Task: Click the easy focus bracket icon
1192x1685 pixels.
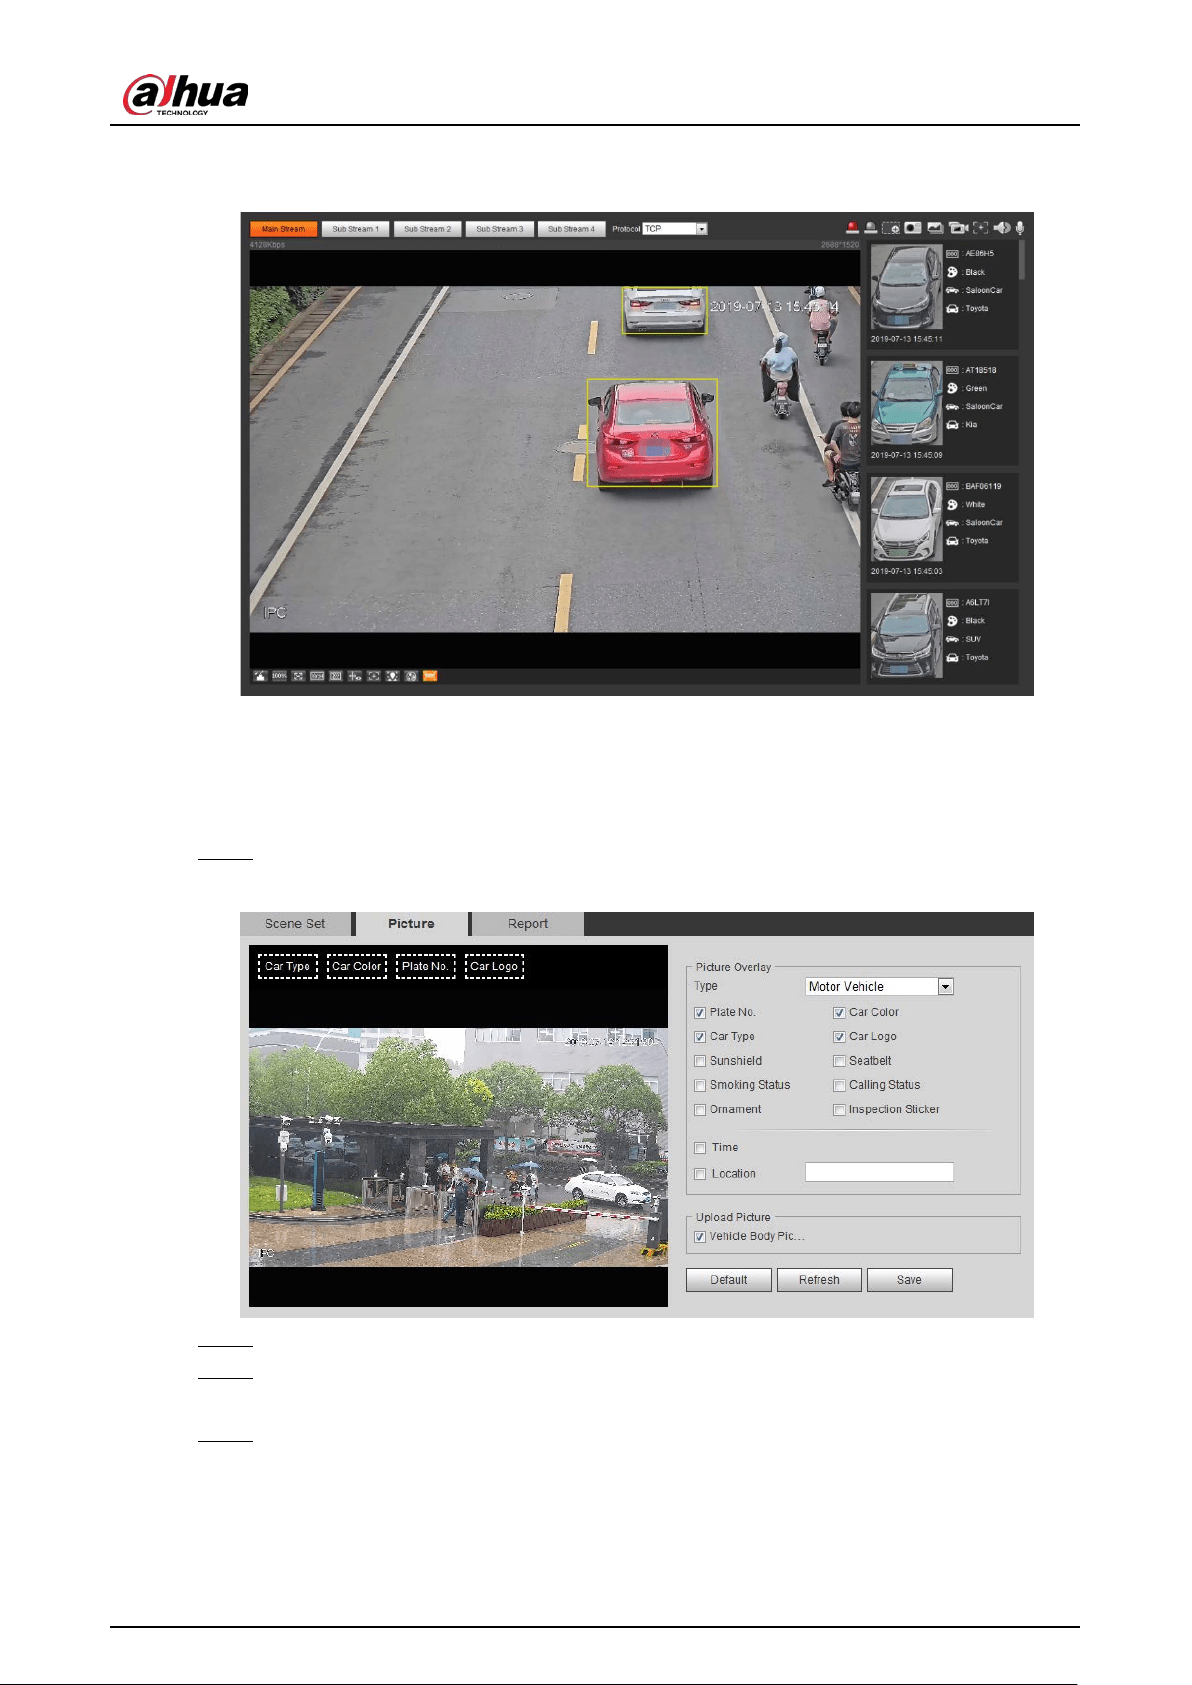Action: pyautogui.click(x=980, y=228)
